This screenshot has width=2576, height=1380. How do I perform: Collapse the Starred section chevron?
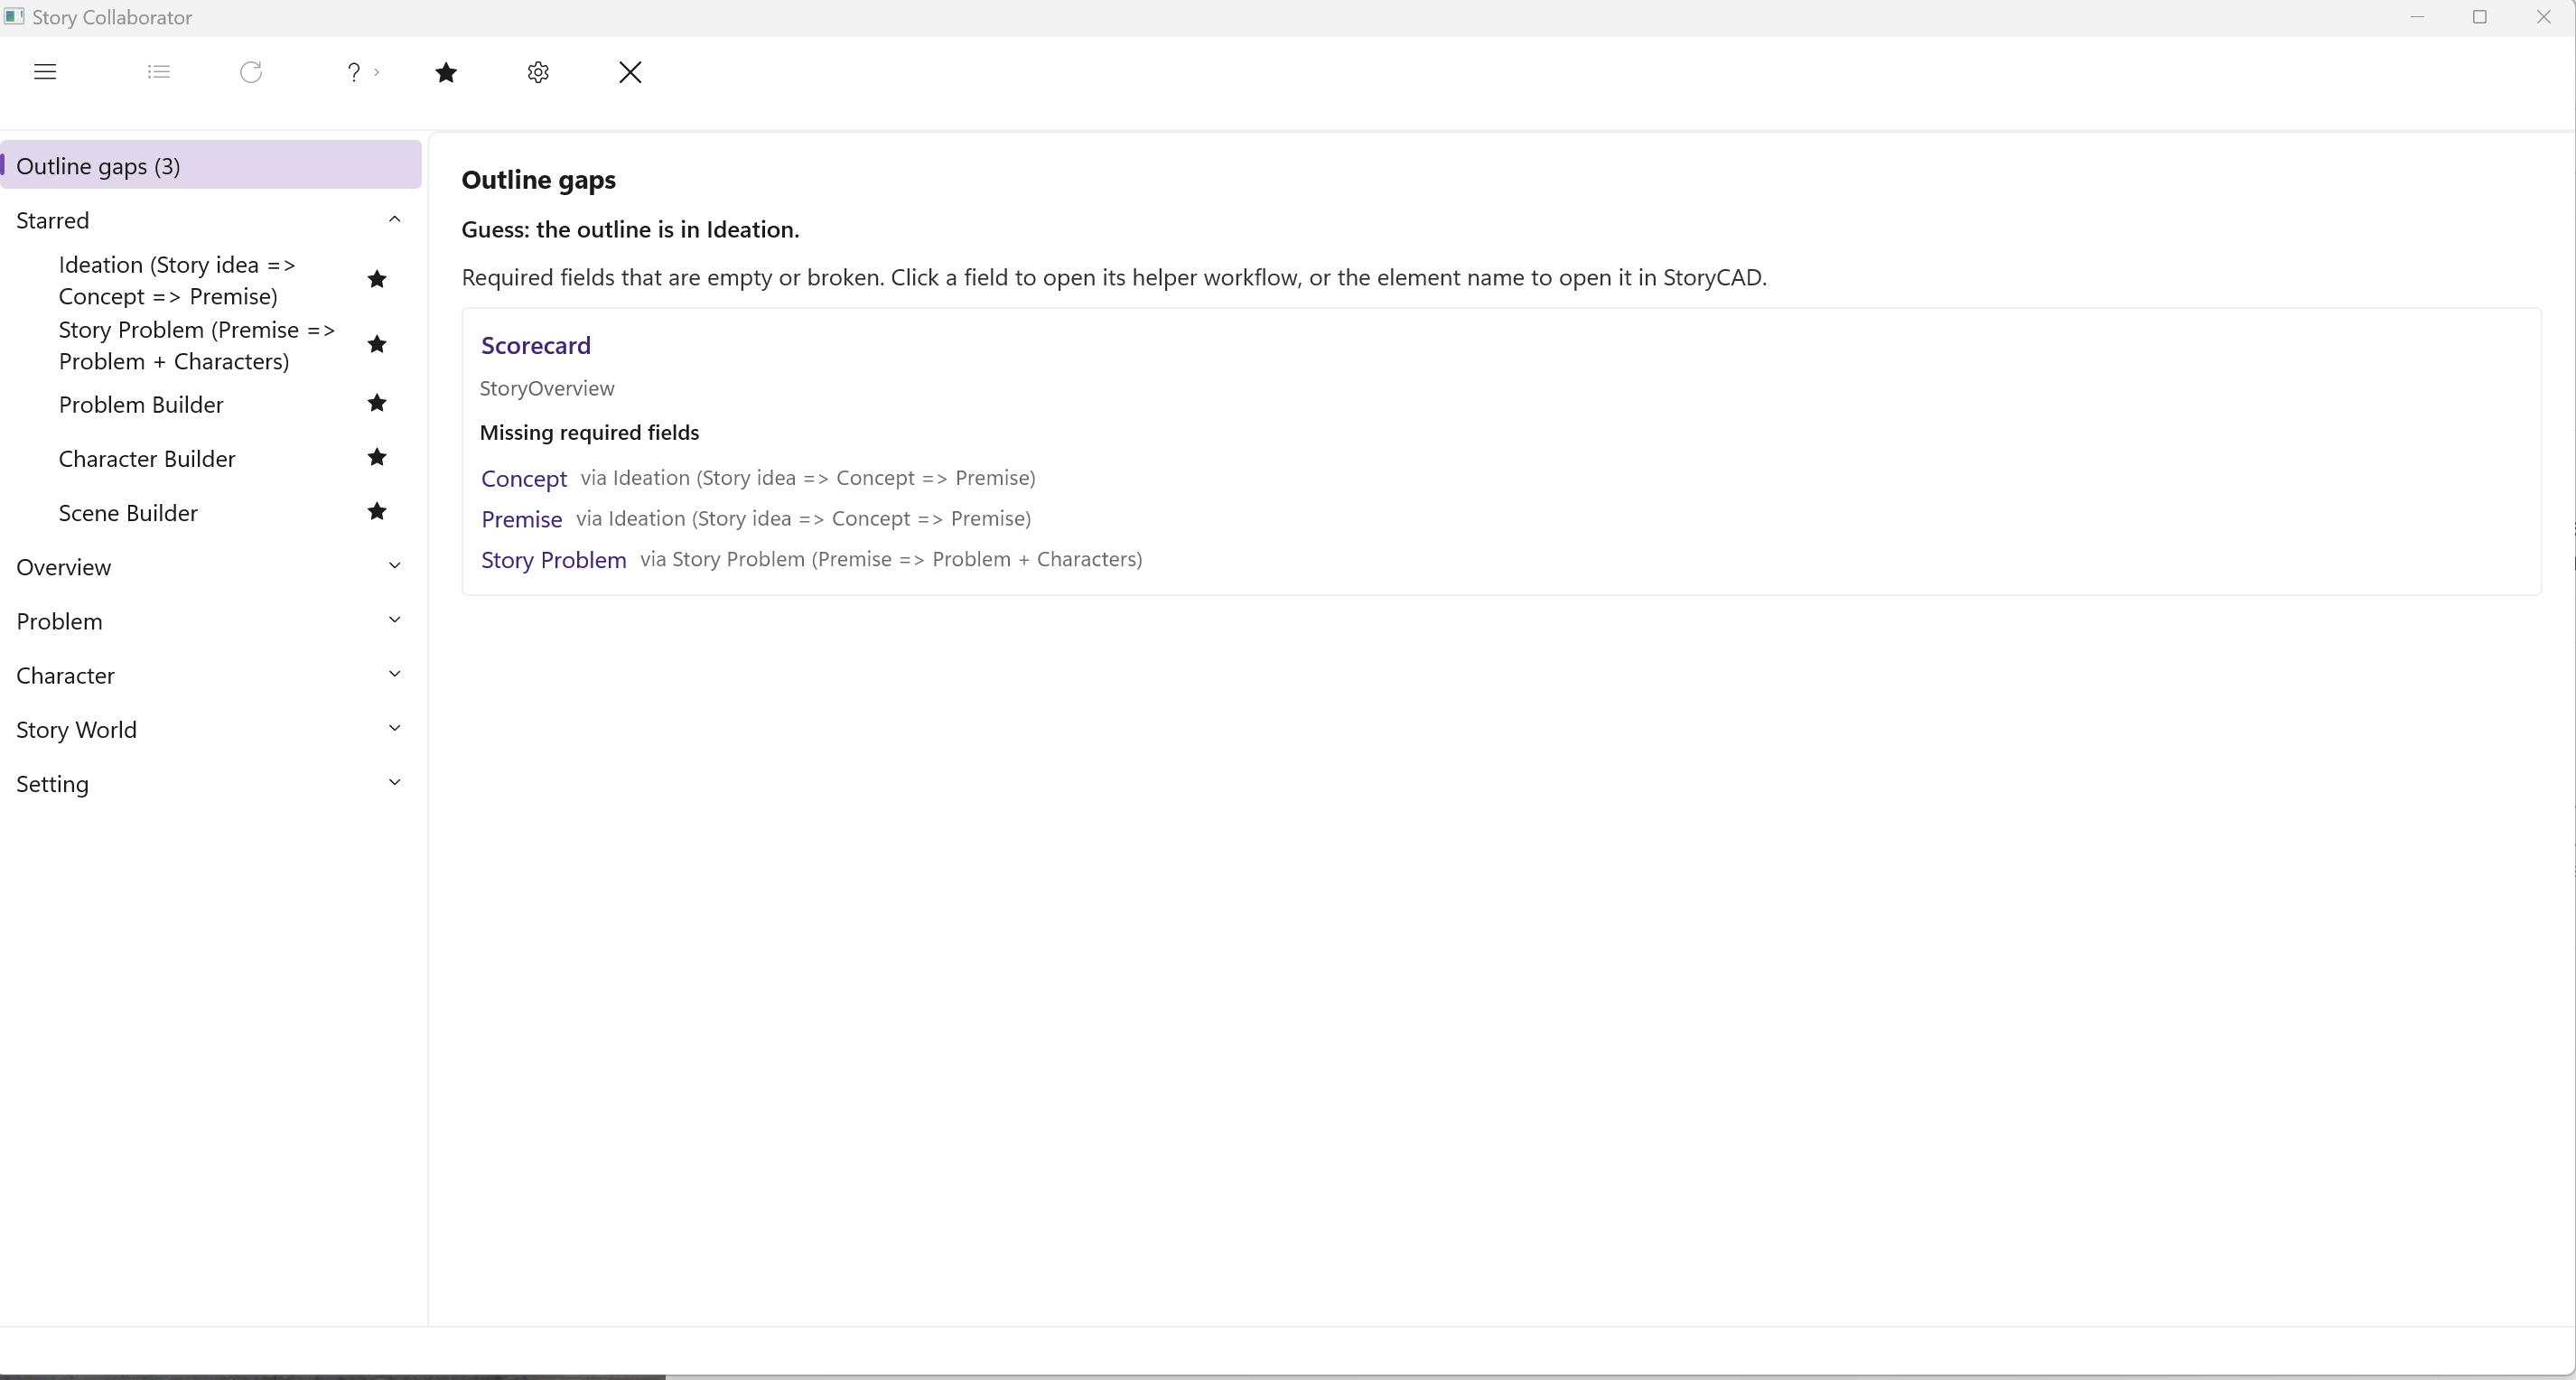(x=394, y=219)
